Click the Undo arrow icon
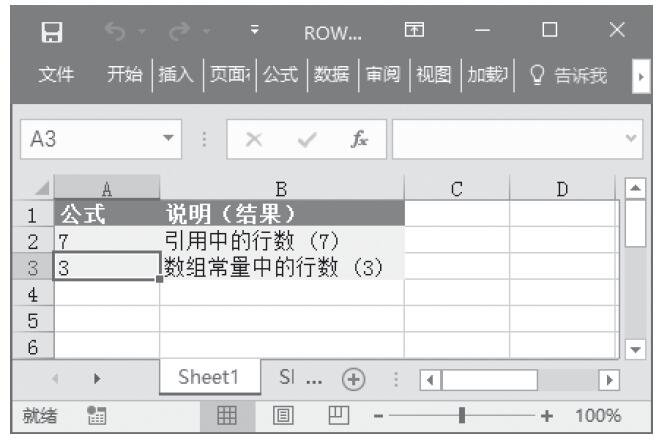This screenshot has width=661, height=442. click(115, 32)
